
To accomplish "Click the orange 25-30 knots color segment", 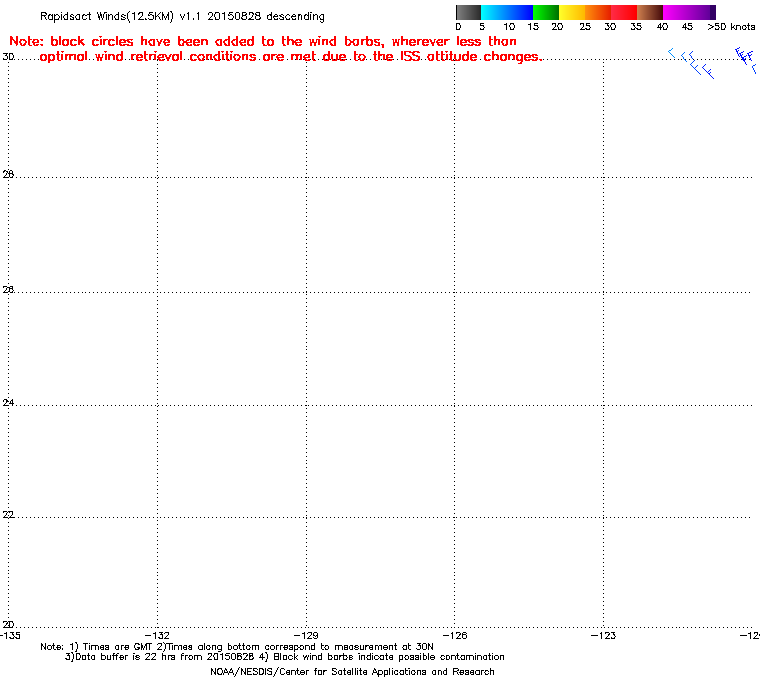I will [598, 12].
